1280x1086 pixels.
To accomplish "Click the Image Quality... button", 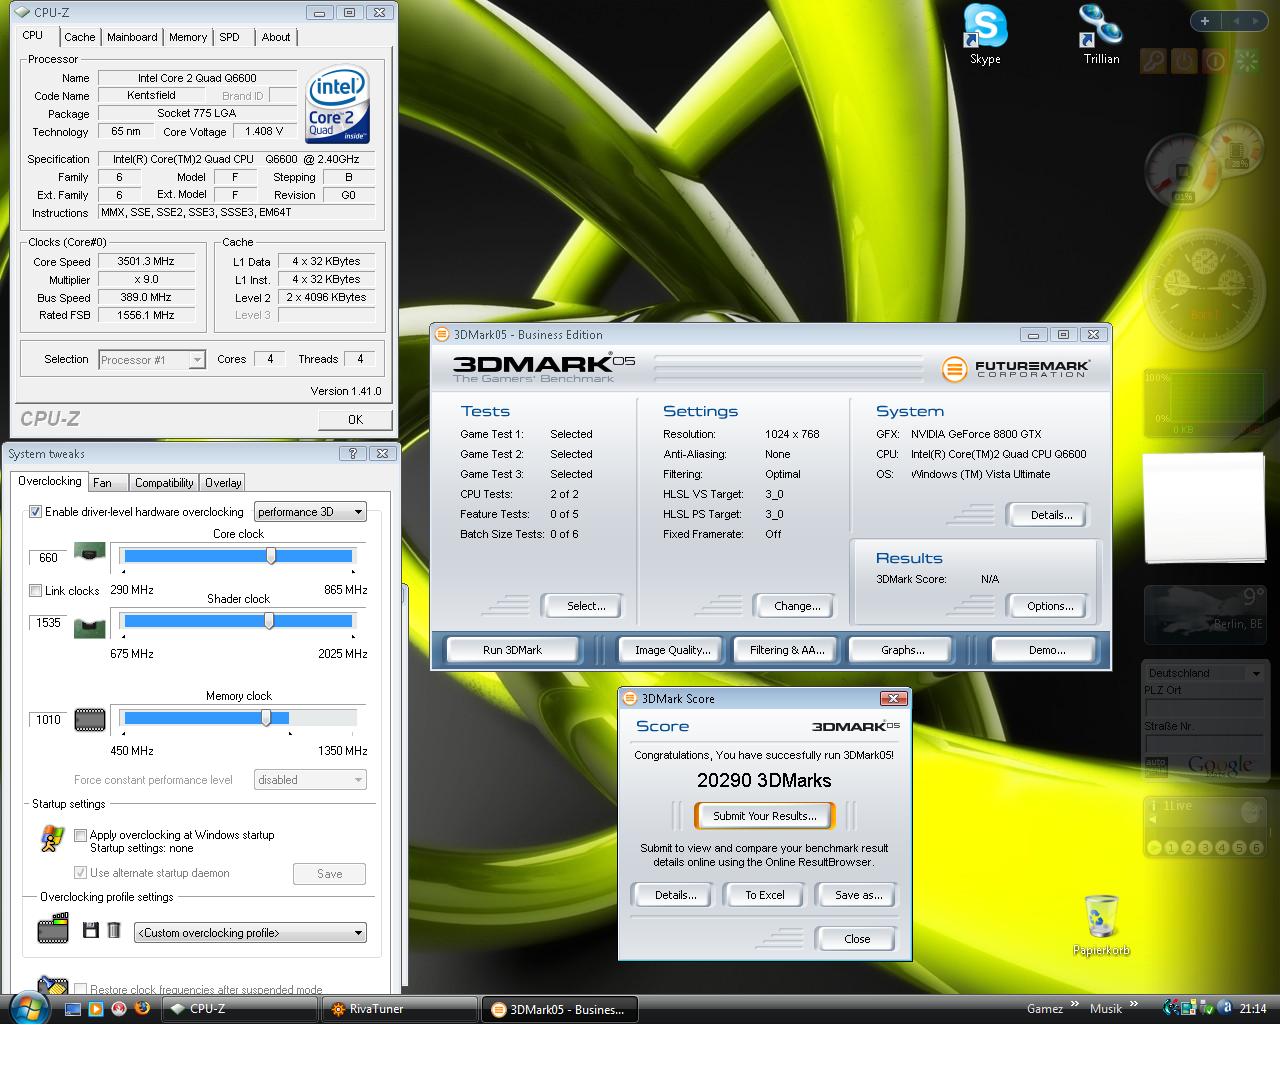I will pos(673,650).
